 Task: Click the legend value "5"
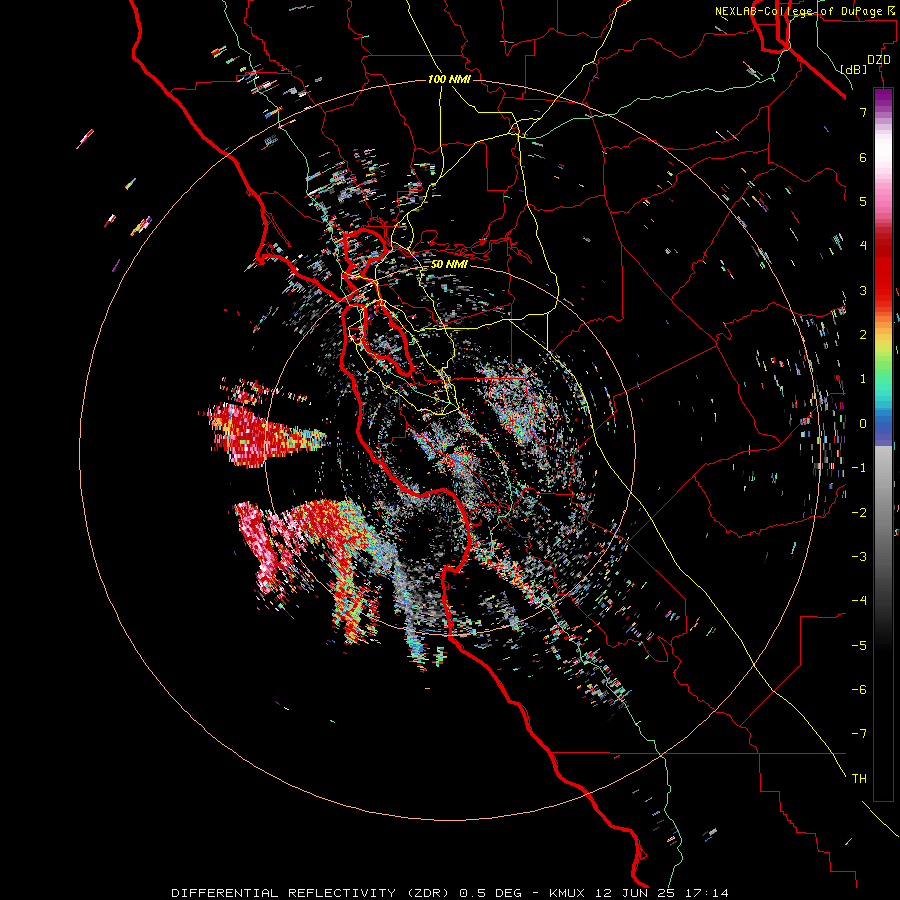(863, 201)
